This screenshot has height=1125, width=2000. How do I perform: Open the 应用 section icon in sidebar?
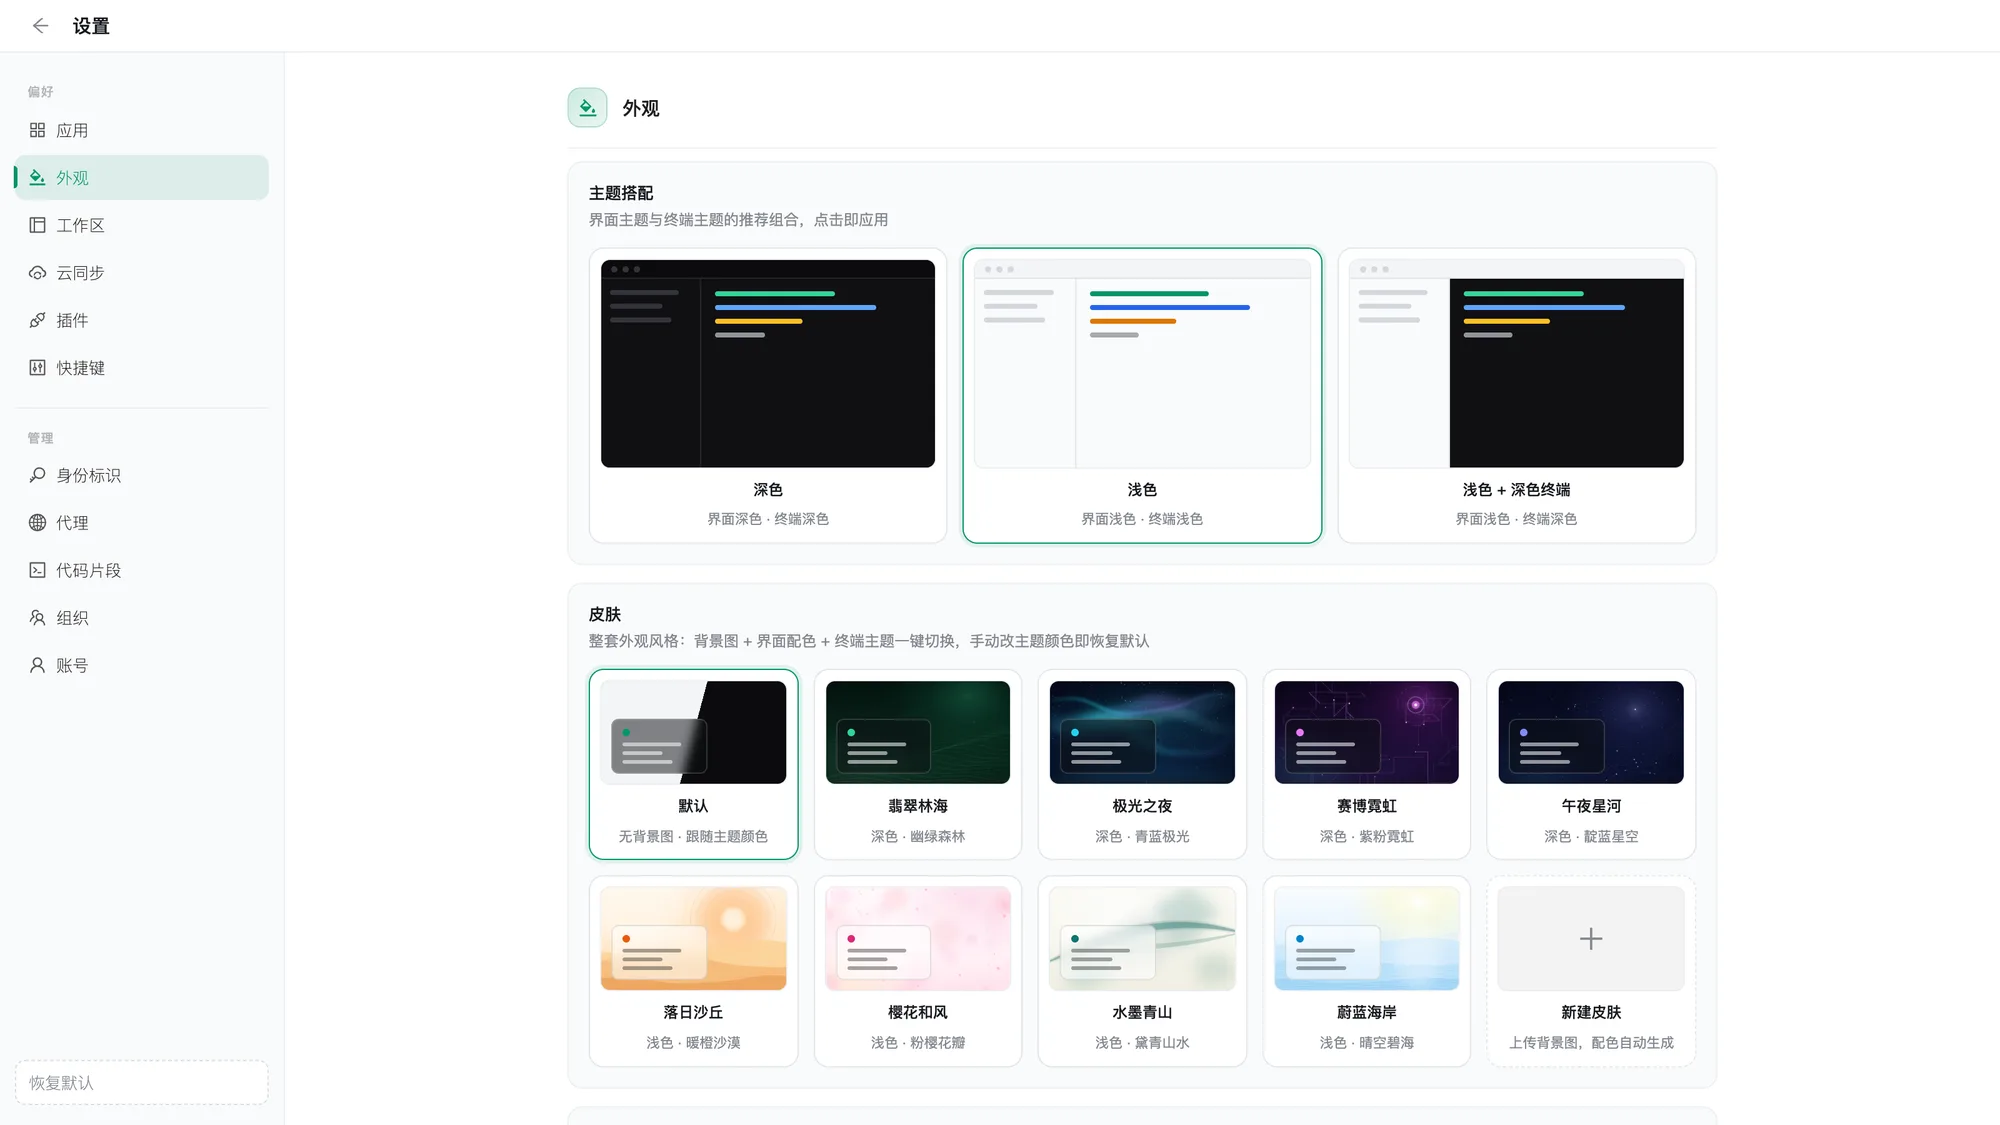[37, 130]
